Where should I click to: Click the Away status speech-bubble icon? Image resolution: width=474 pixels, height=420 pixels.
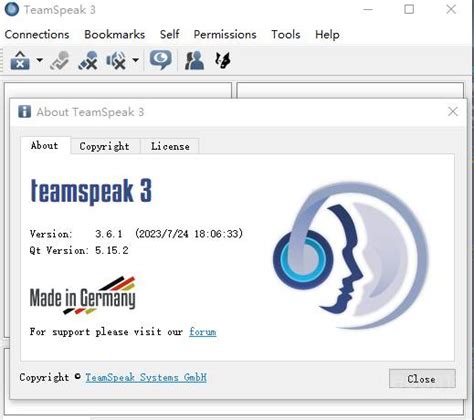[x=161, y=60]
